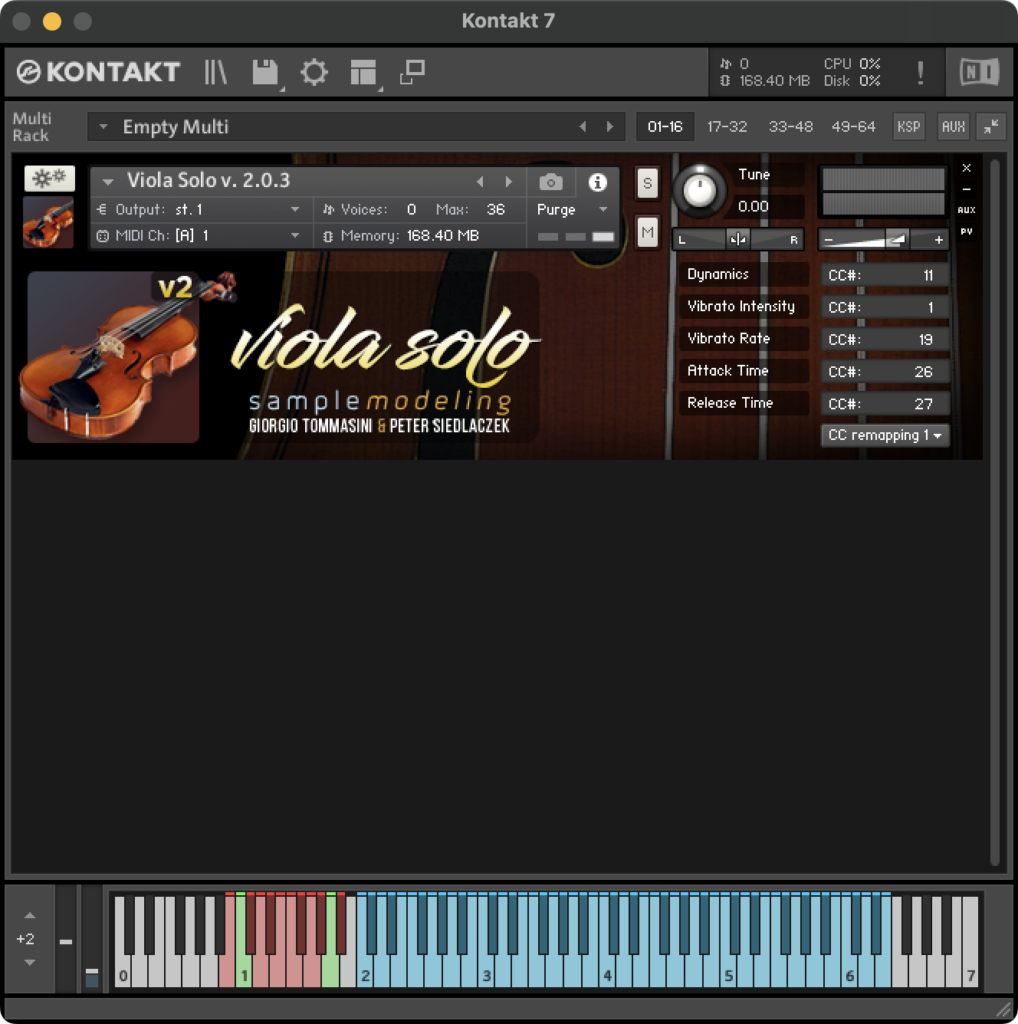The image size is (1018, 1024).
Task: Click the pitch bend wheel
Action: point(66,940)
